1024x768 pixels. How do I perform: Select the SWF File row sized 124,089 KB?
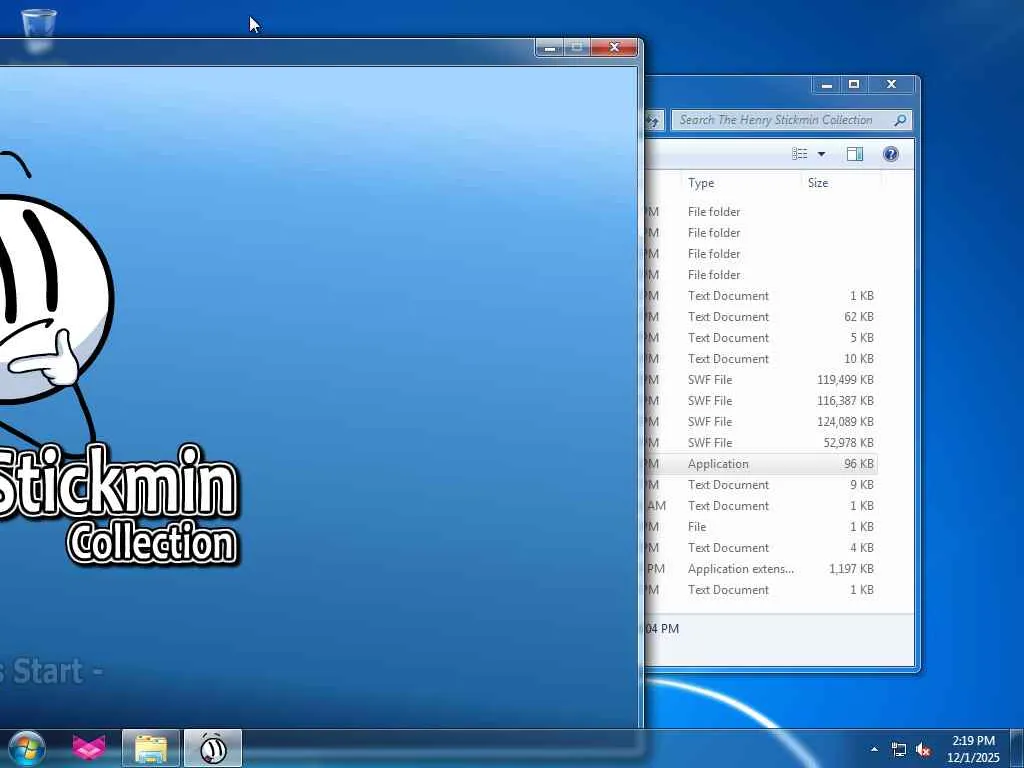point(761,421)
